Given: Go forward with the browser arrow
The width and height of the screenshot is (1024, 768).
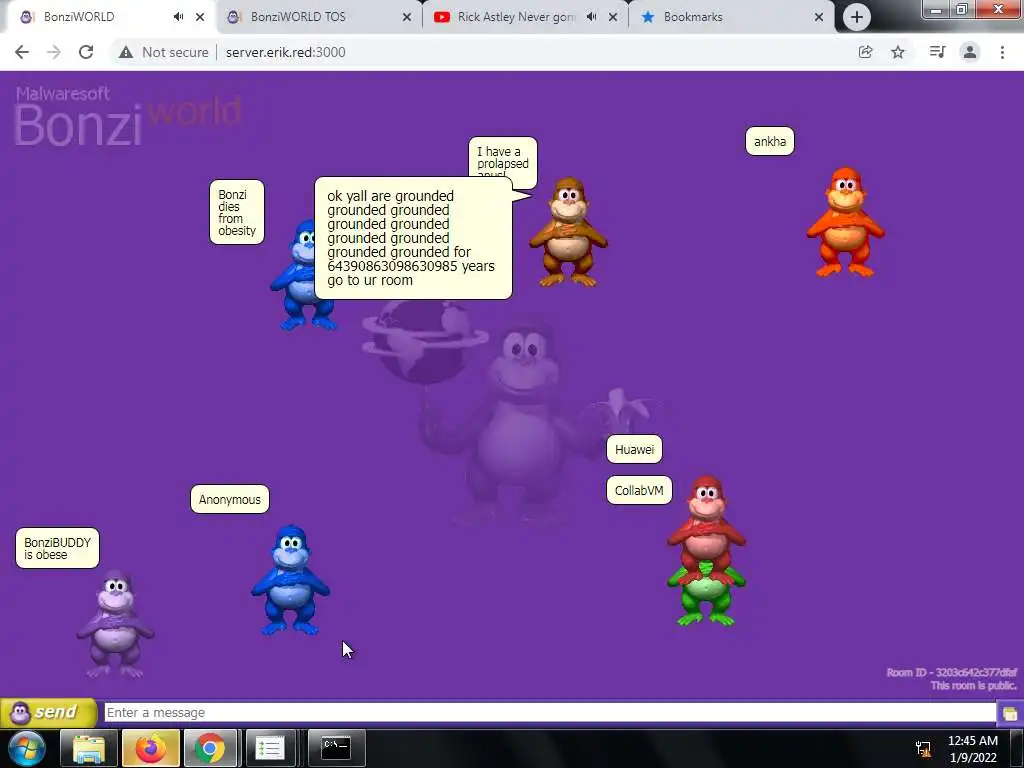Looking at the screenshot, I should (x=54, y=52).
